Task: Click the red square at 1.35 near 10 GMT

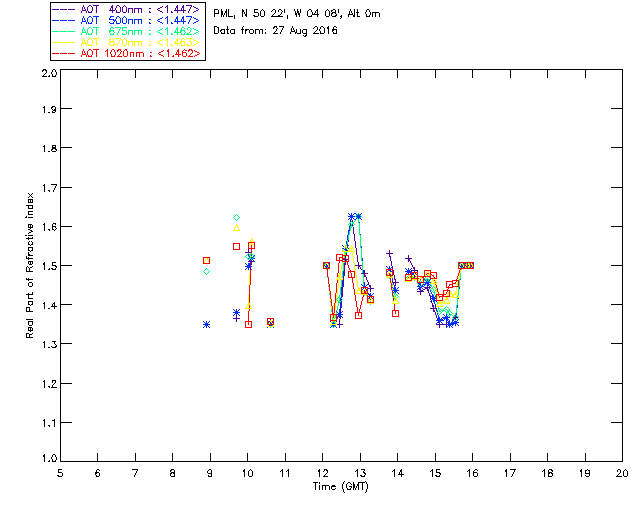Action: (x=248, y=325)
